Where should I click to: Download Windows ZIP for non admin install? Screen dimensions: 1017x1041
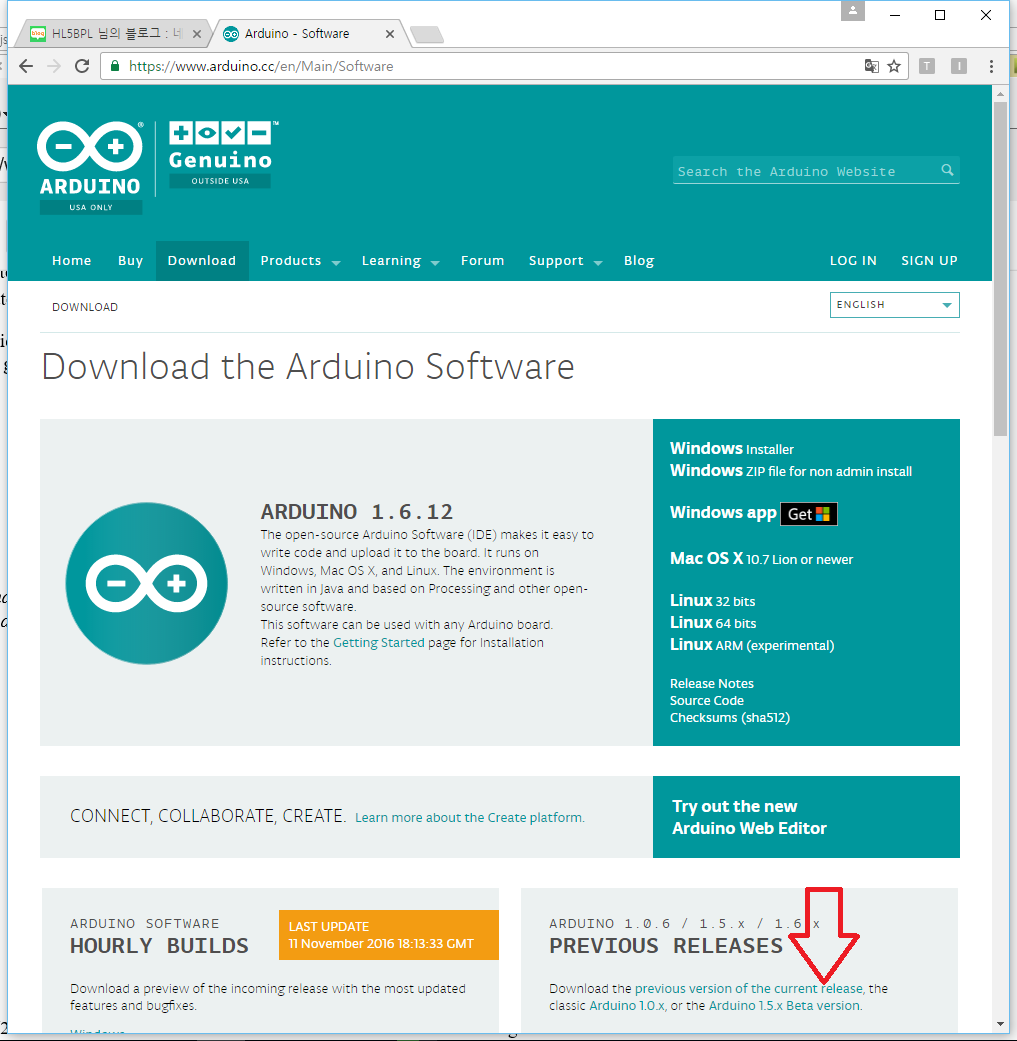point(791,471)
